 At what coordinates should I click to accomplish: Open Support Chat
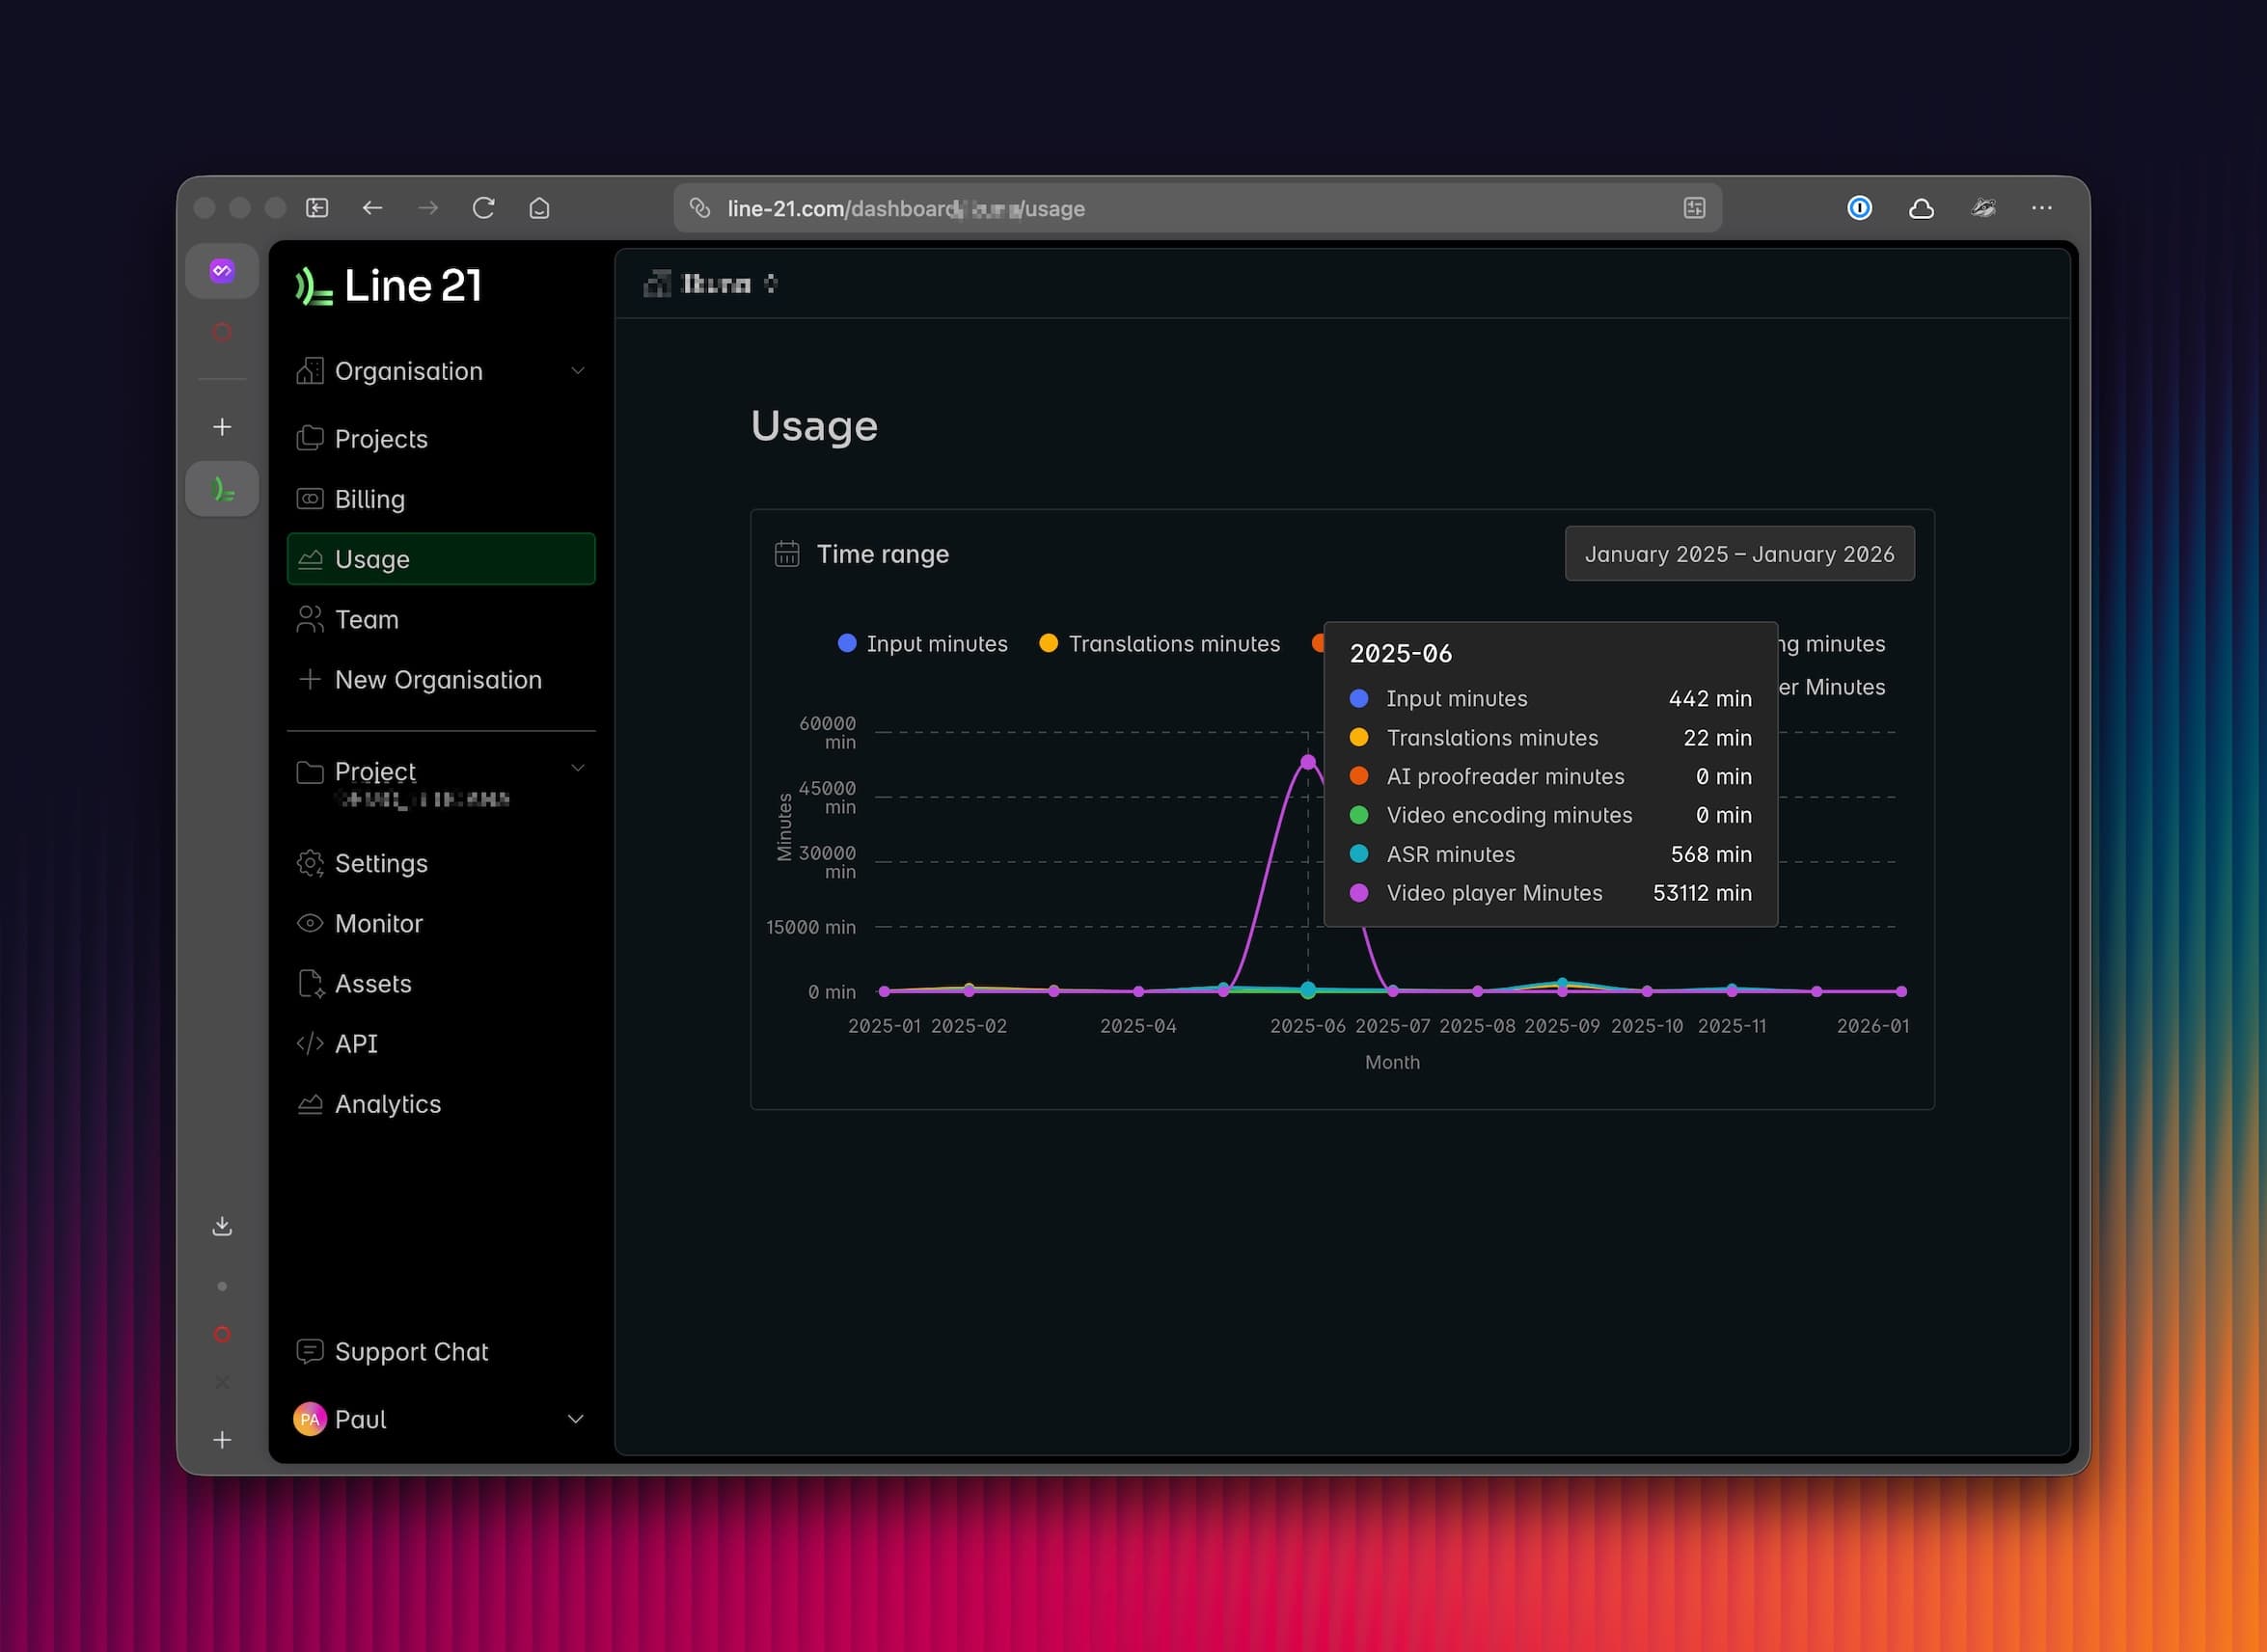point(410,1352)
